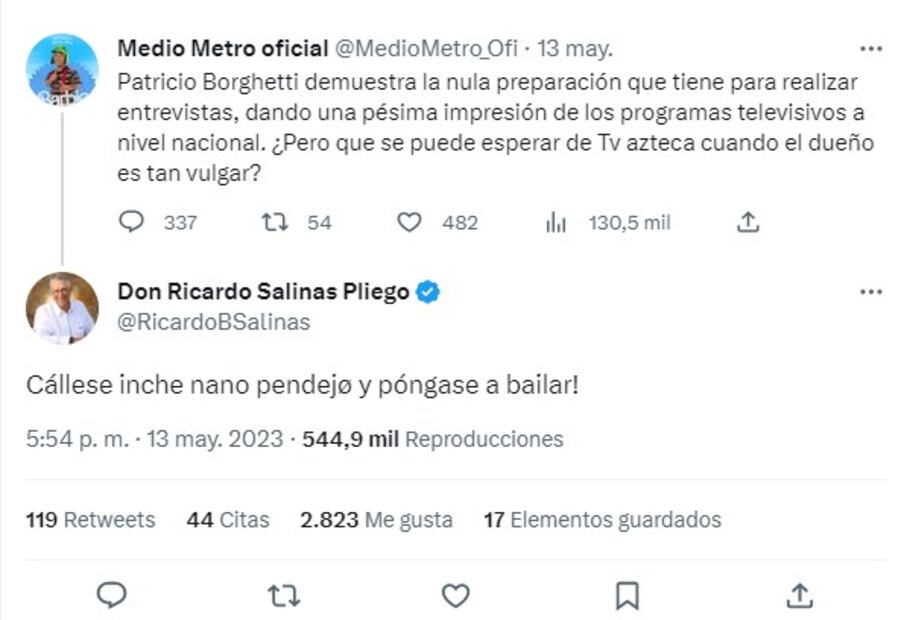Screen dimensions: 904x620
Task: Click the @RicardoBSalinas handle
Action: pyautogui.click(x=214, y=322)
